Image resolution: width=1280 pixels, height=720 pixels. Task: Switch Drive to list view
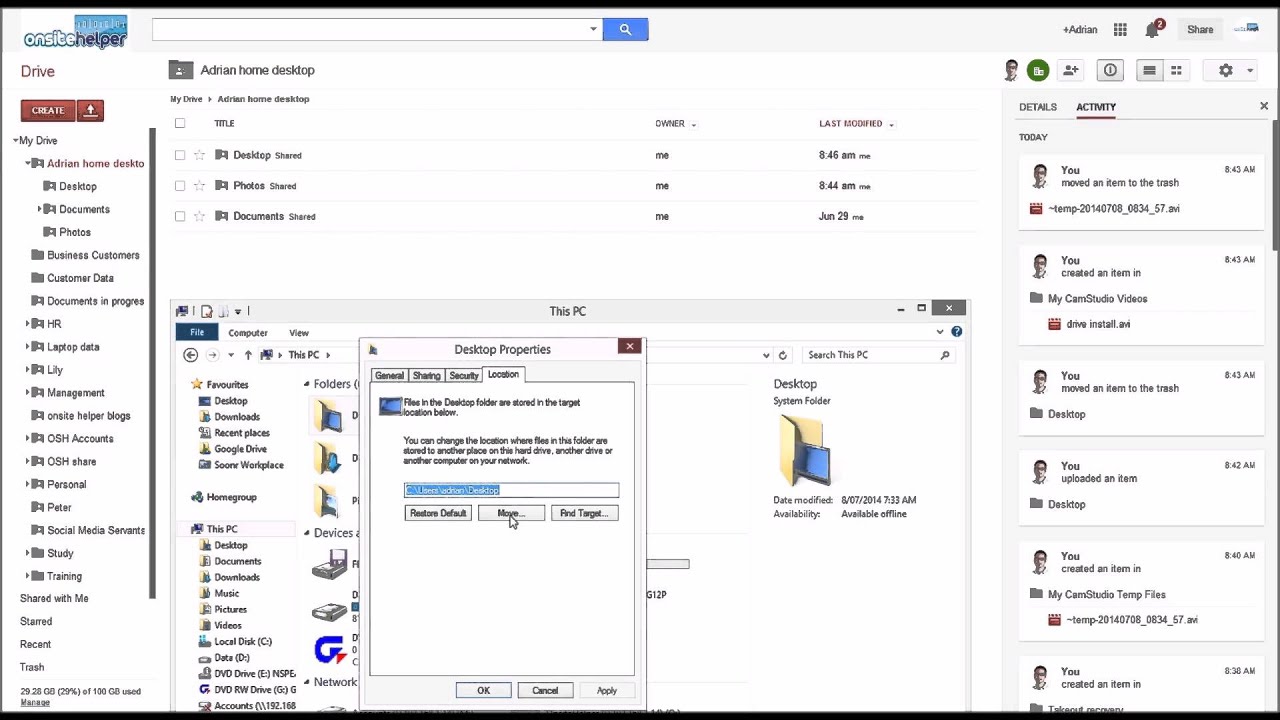coord(1149,70)
